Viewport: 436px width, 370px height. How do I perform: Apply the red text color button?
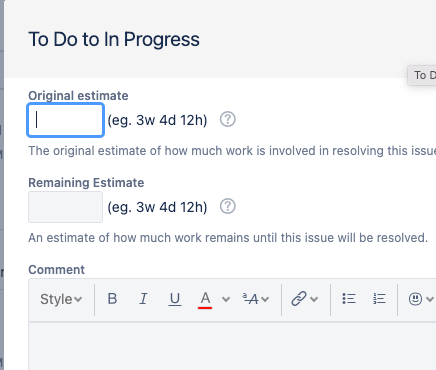tap(205, 299)
